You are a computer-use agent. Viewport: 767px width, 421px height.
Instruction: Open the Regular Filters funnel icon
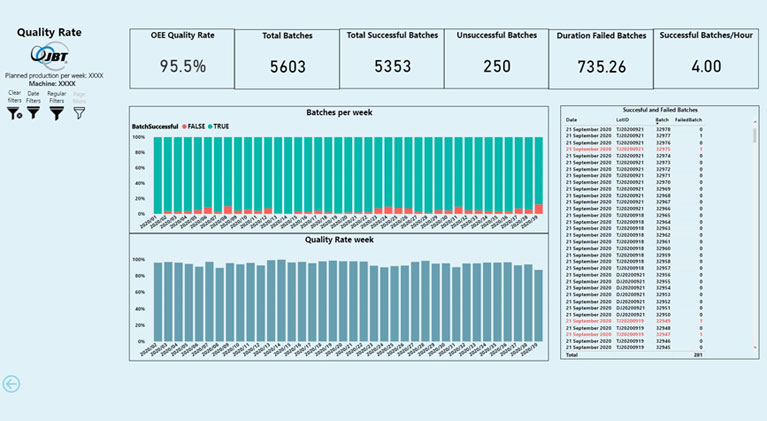coord(56,113)
